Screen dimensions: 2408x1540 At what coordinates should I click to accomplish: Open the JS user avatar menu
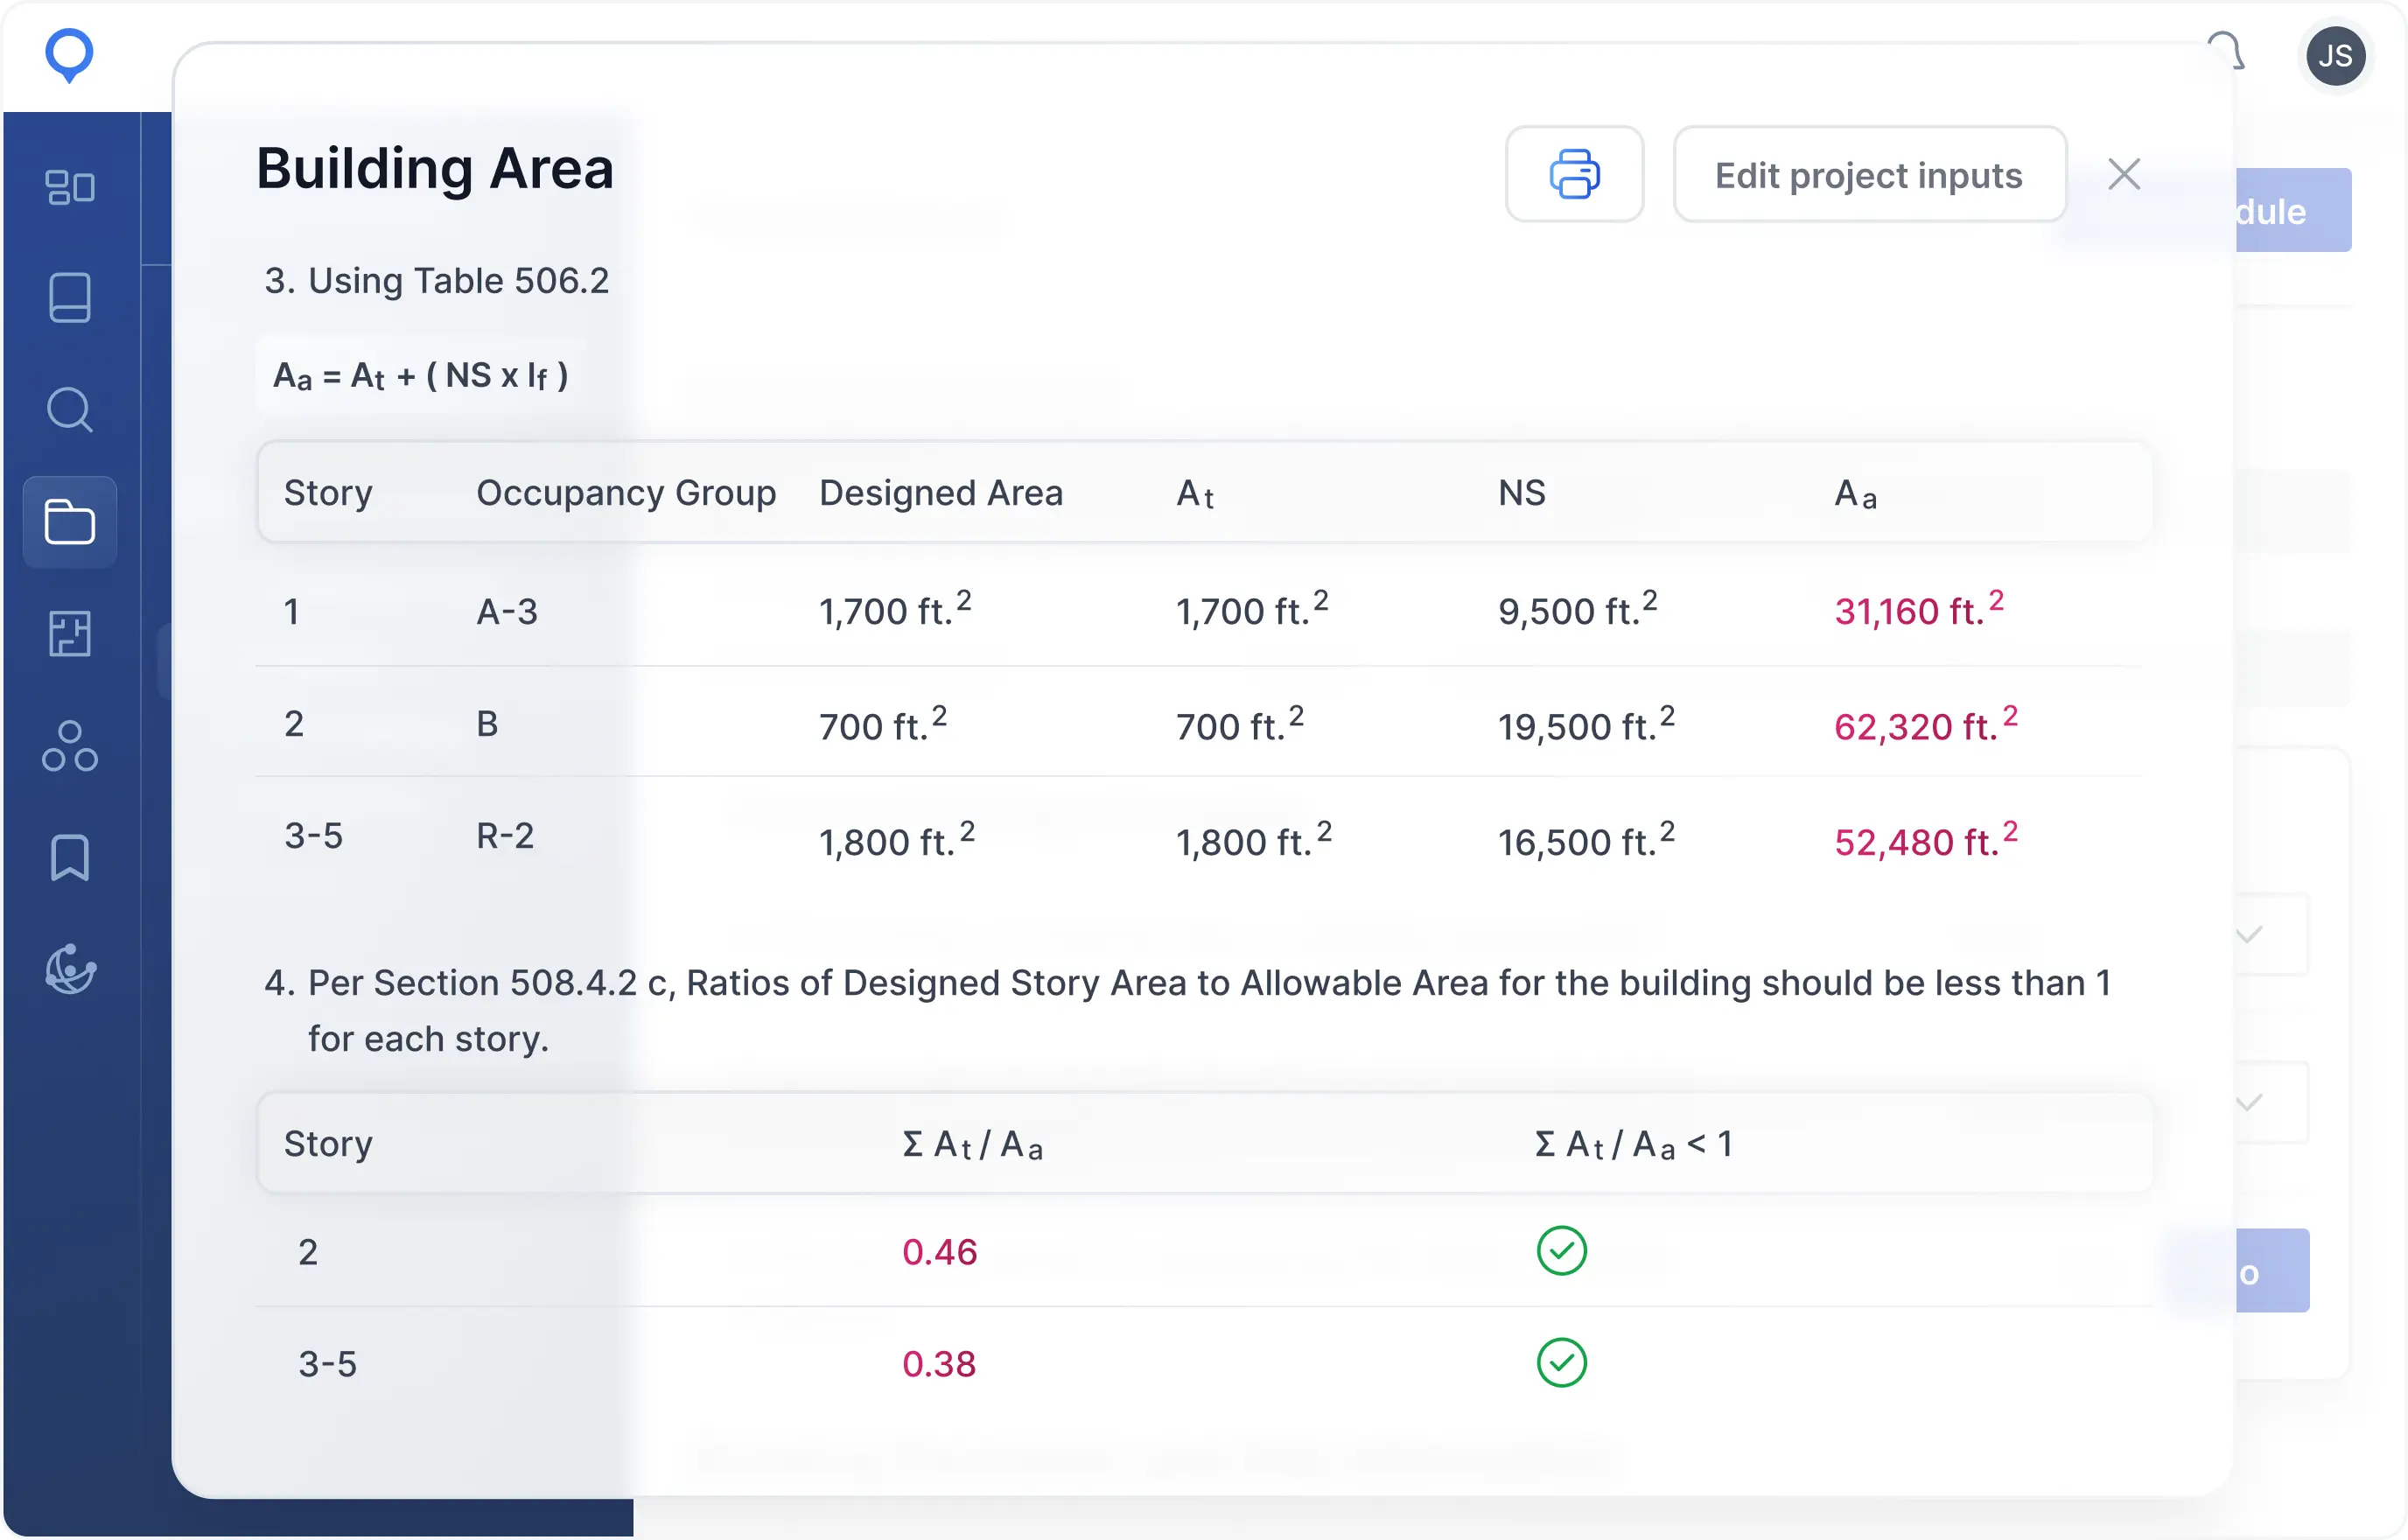coord(2335,56)
